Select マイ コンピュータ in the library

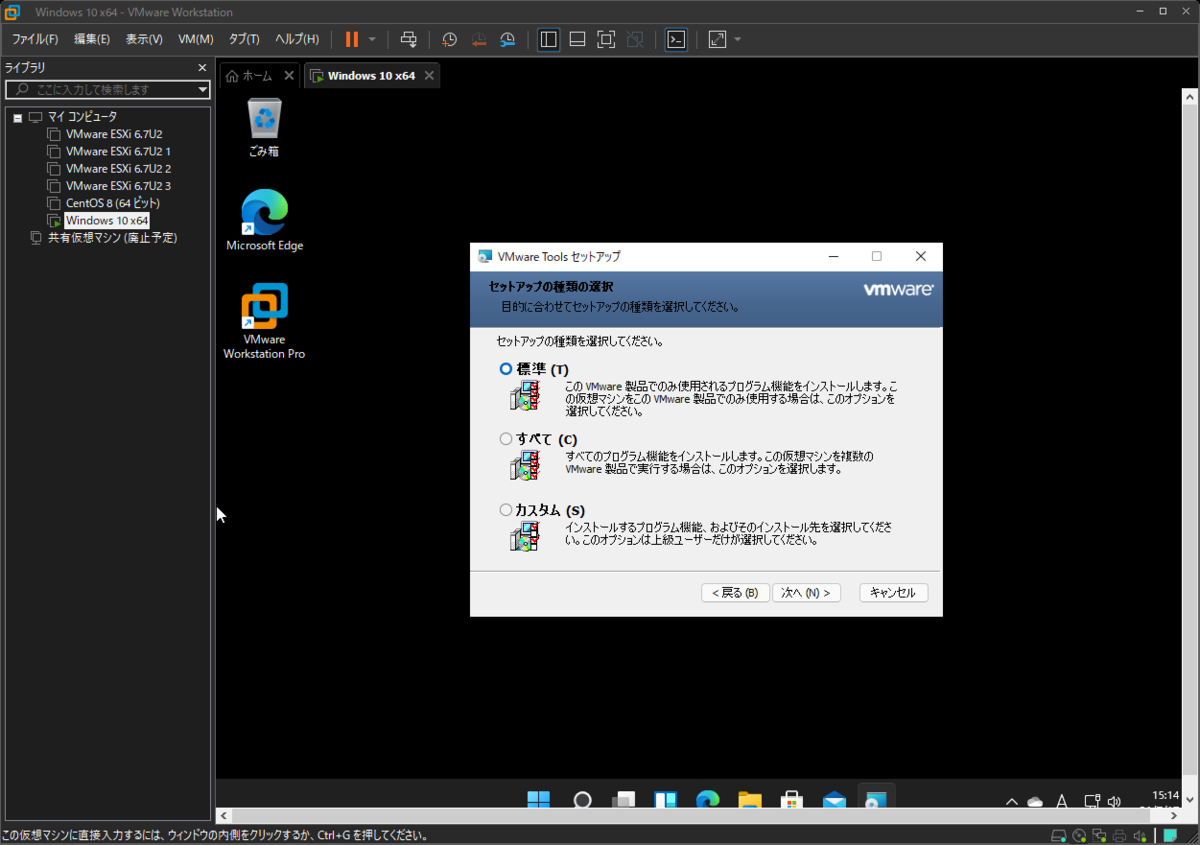click(x=82, y=117)
